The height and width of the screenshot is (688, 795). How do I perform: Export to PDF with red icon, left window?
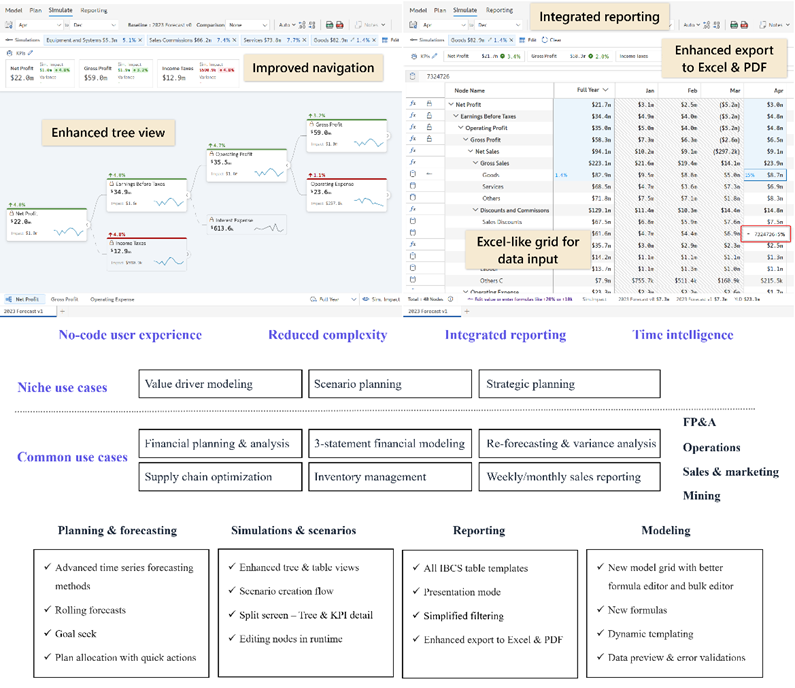[340, 24]
